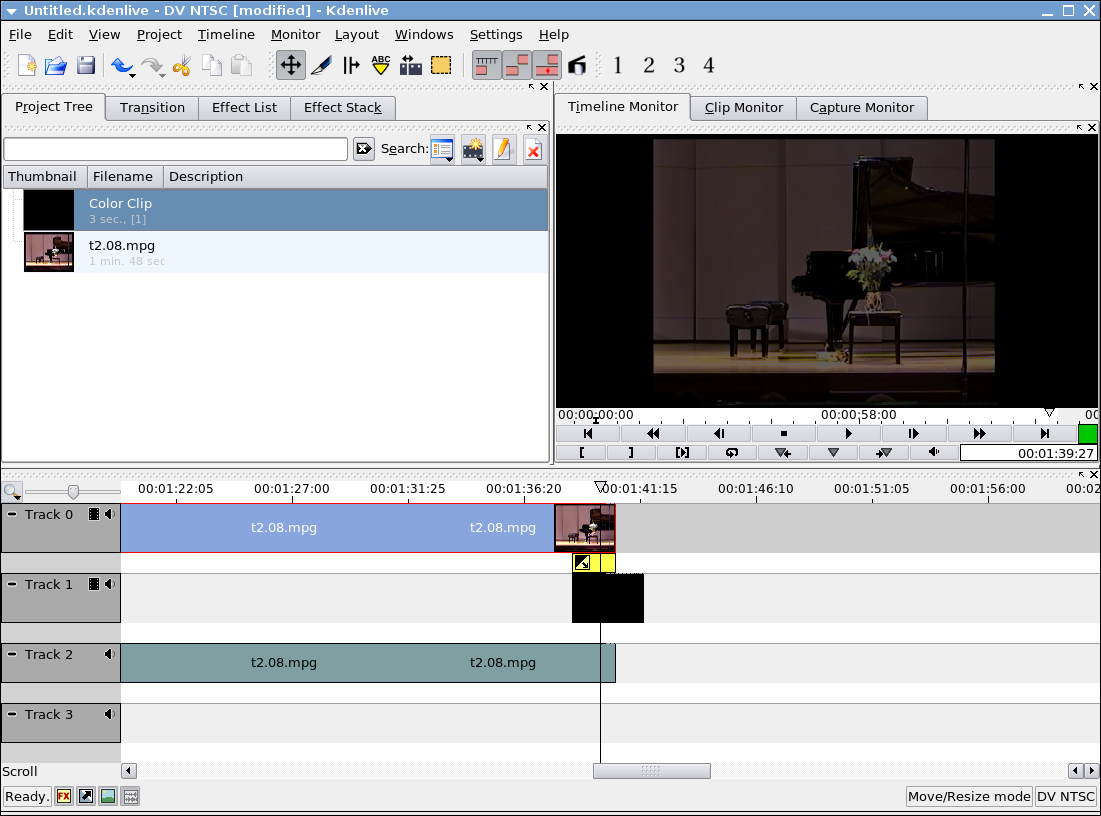Select the spacer tool in toolbar

pyautogui.click(x=351, y=66)
